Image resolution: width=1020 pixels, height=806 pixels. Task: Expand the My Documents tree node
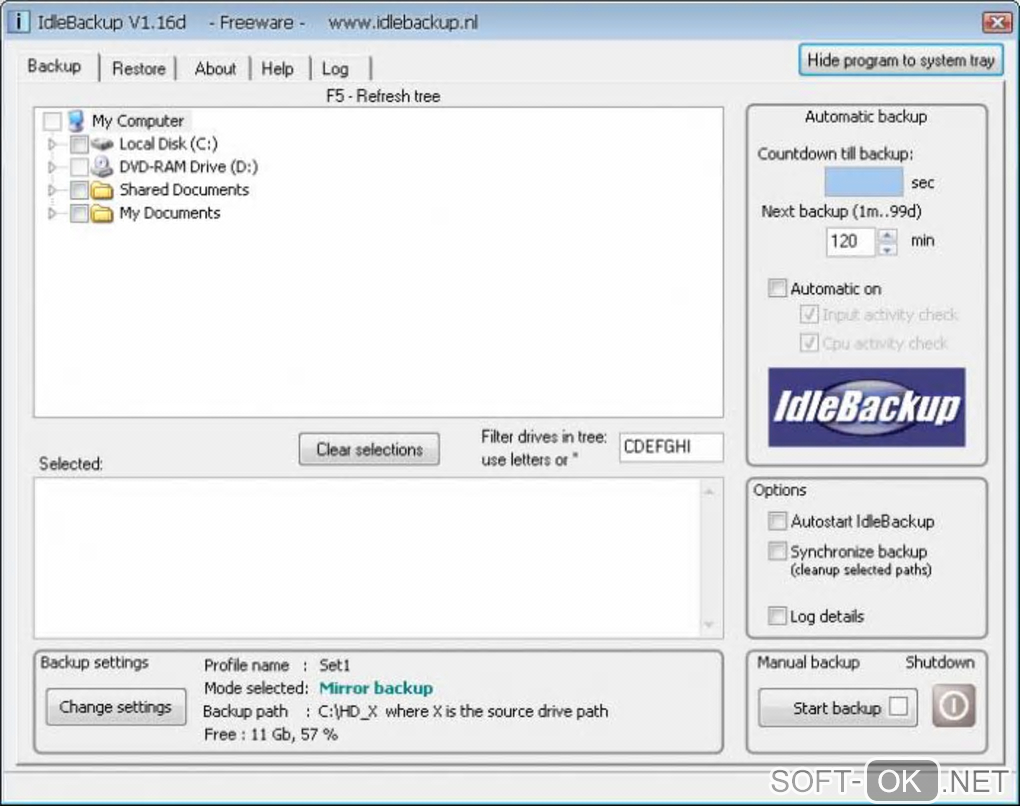[x=53, y=213]
